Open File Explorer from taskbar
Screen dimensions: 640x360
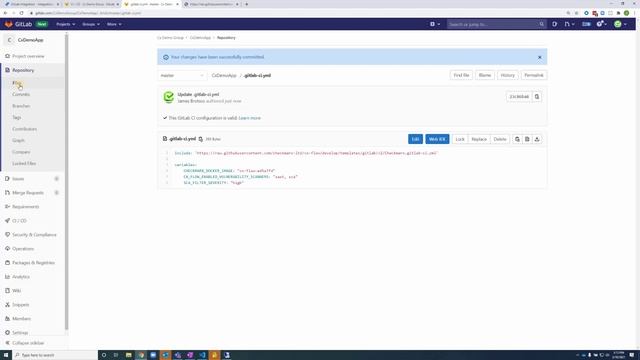129,355
